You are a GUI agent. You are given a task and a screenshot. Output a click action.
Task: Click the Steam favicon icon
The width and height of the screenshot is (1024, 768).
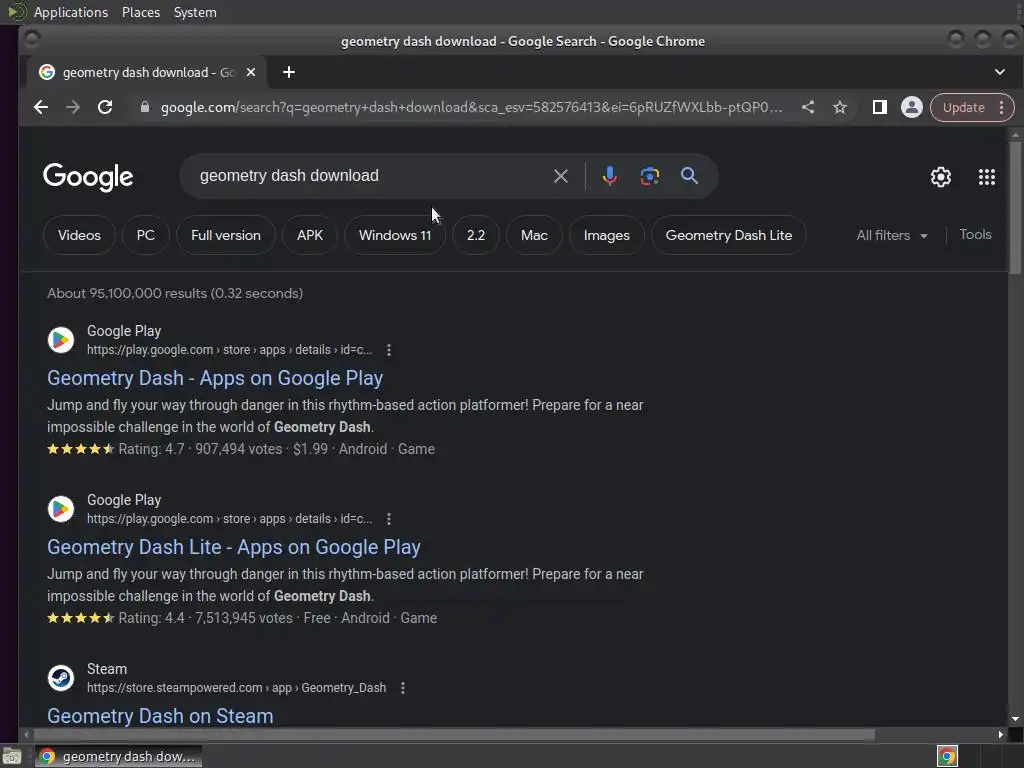(x=61, y=678)
